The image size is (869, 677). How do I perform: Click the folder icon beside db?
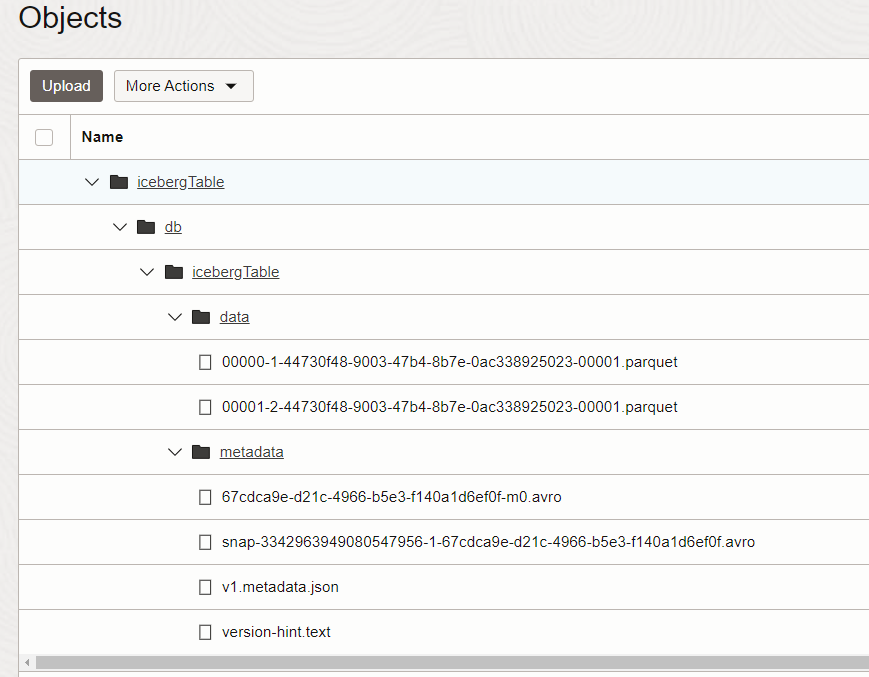[146, 227]
